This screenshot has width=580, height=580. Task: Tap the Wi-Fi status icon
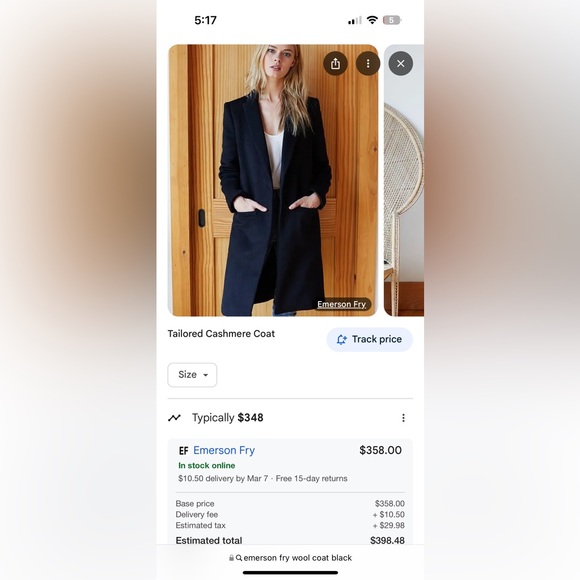[372, 20]
